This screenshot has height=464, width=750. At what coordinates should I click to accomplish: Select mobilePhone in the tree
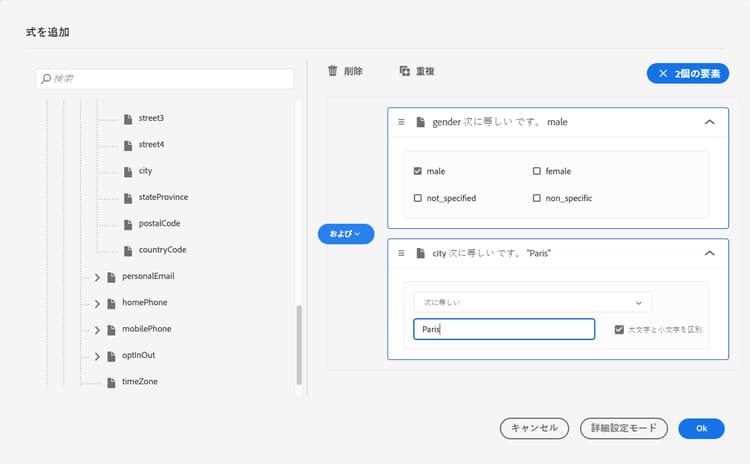(146, 329)
